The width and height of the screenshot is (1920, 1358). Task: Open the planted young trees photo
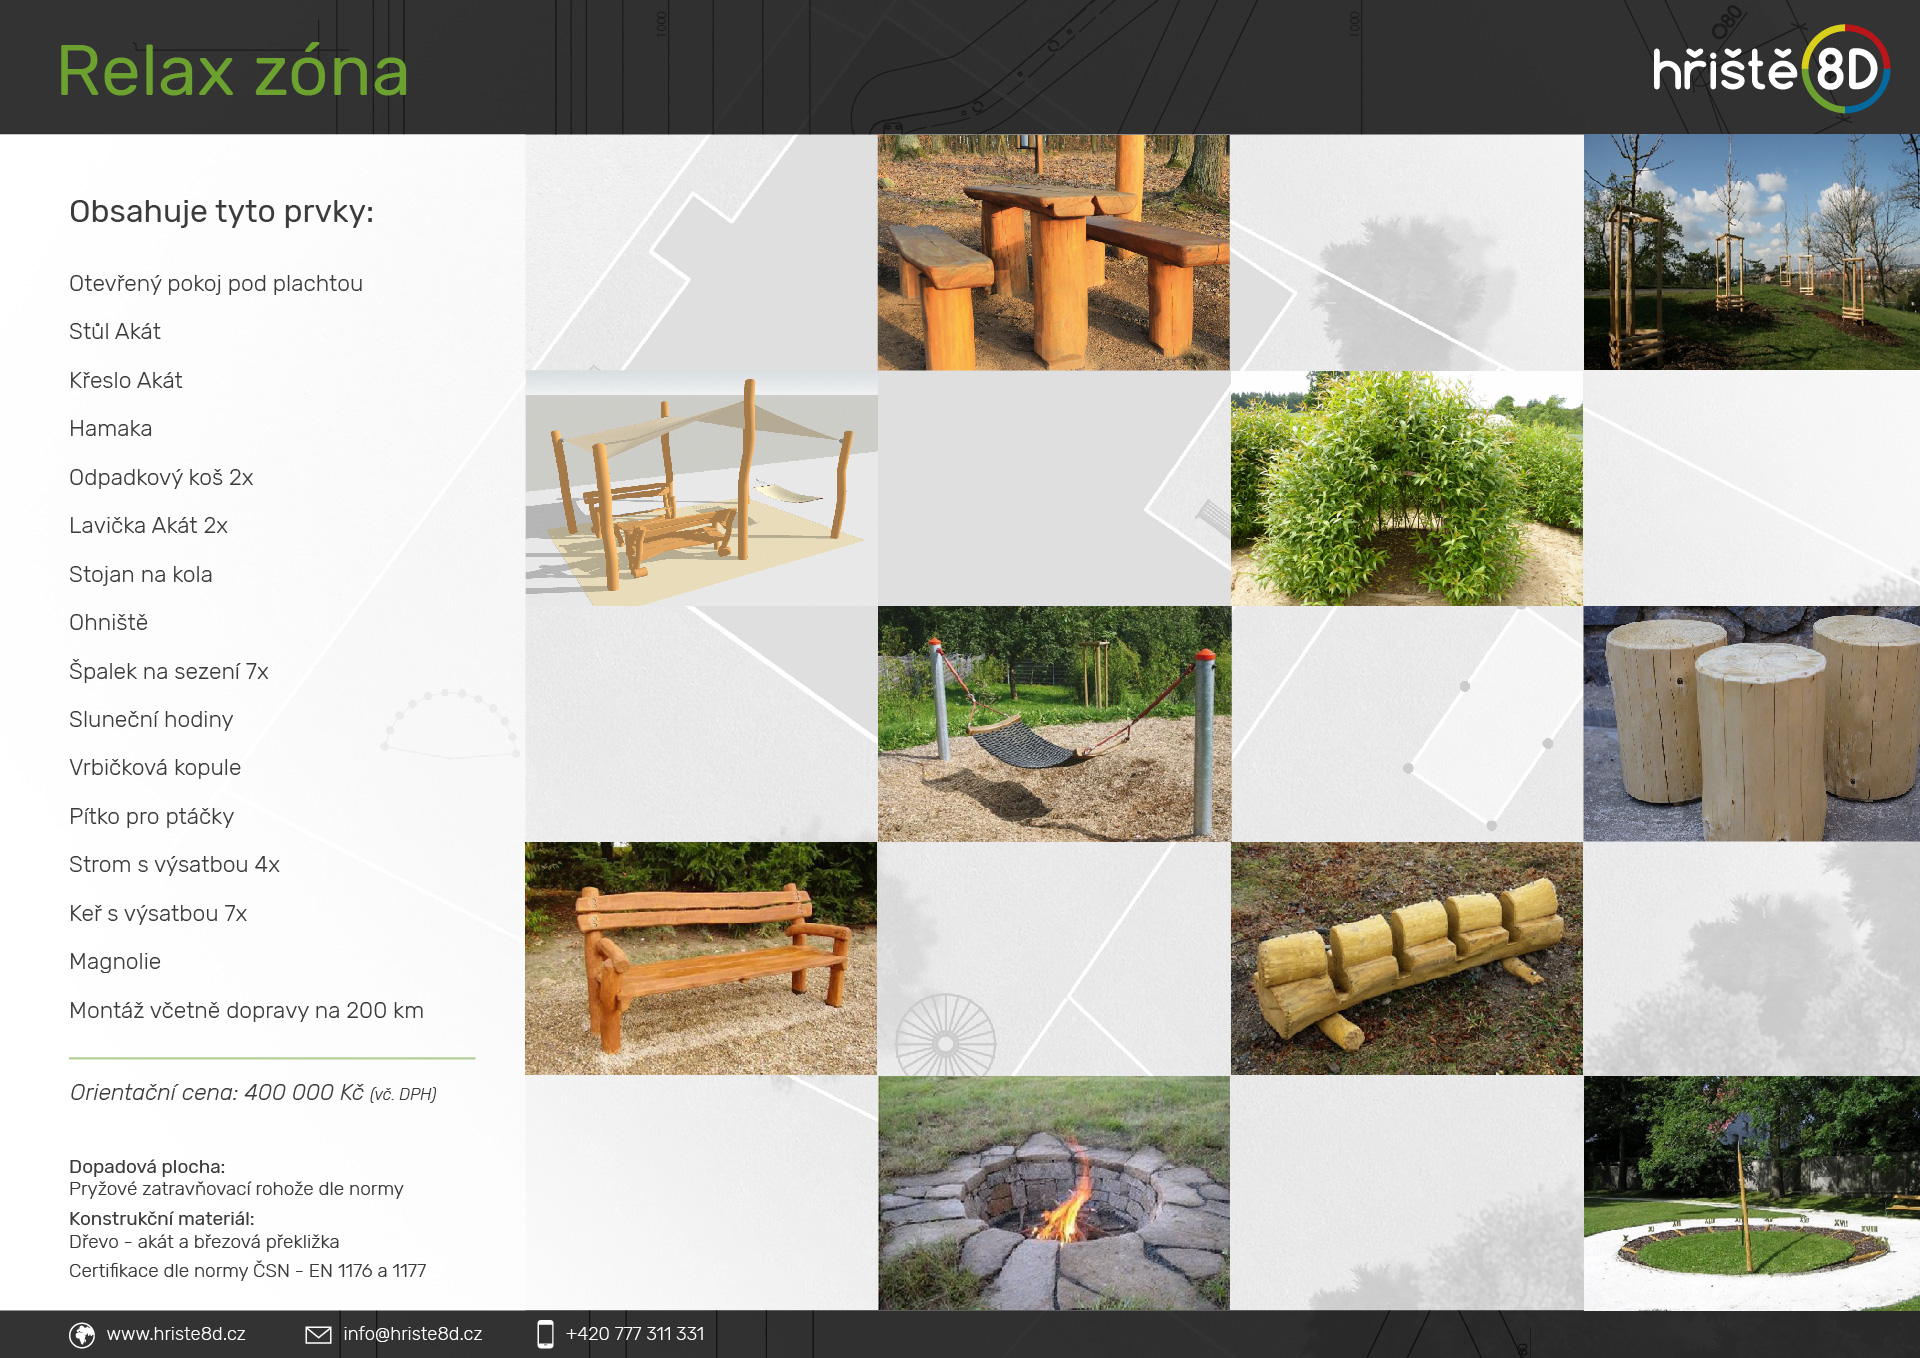point(1752,253)
